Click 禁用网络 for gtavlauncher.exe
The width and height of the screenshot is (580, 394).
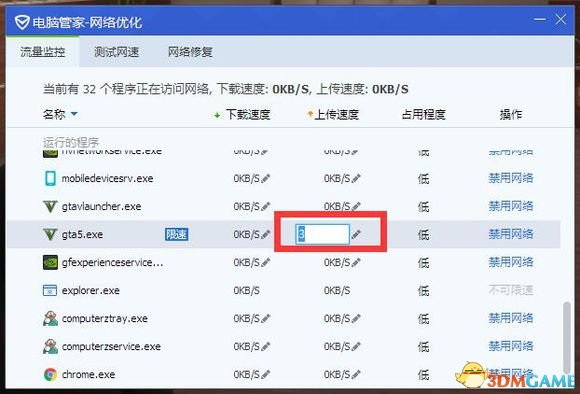click(511, 206)
